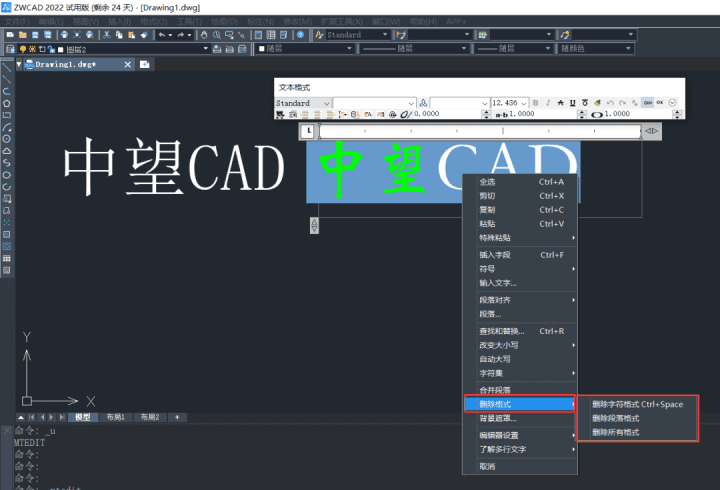
Task: Open the 随颜色 plot style dropdown
Action: pos(628,48)
